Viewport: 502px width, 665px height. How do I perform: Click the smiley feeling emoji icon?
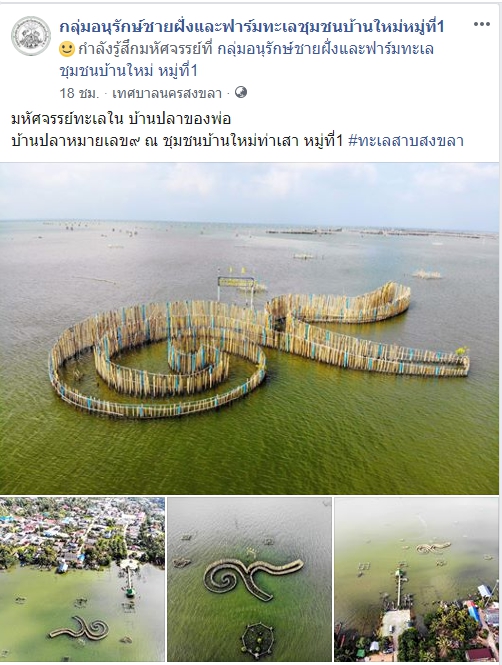coord(67,49)
